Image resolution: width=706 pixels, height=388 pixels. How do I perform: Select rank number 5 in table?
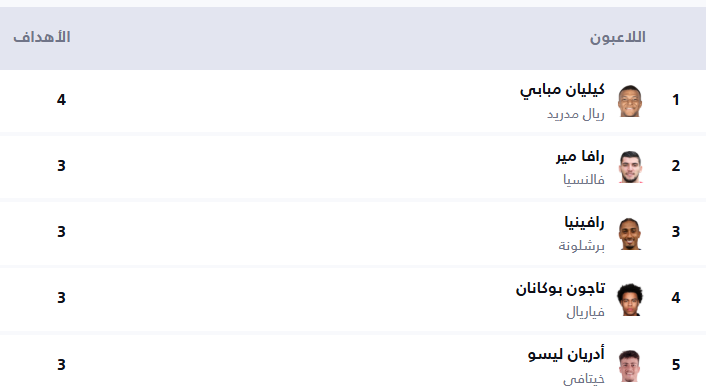675,364
